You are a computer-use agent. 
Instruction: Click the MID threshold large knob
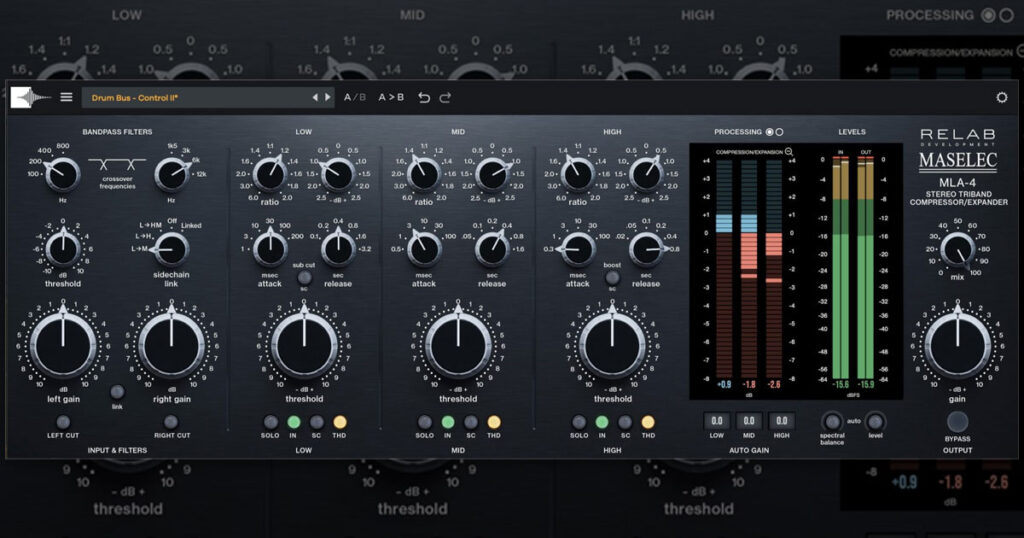(458, 345)
